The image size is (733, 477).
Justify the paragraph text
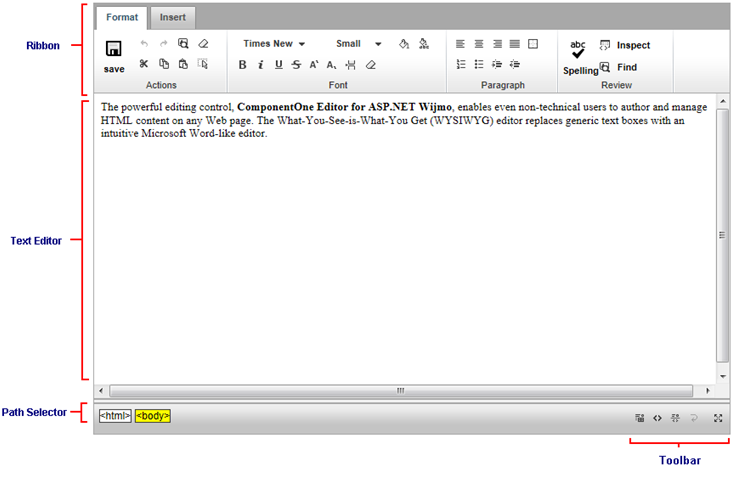[515, 44]
